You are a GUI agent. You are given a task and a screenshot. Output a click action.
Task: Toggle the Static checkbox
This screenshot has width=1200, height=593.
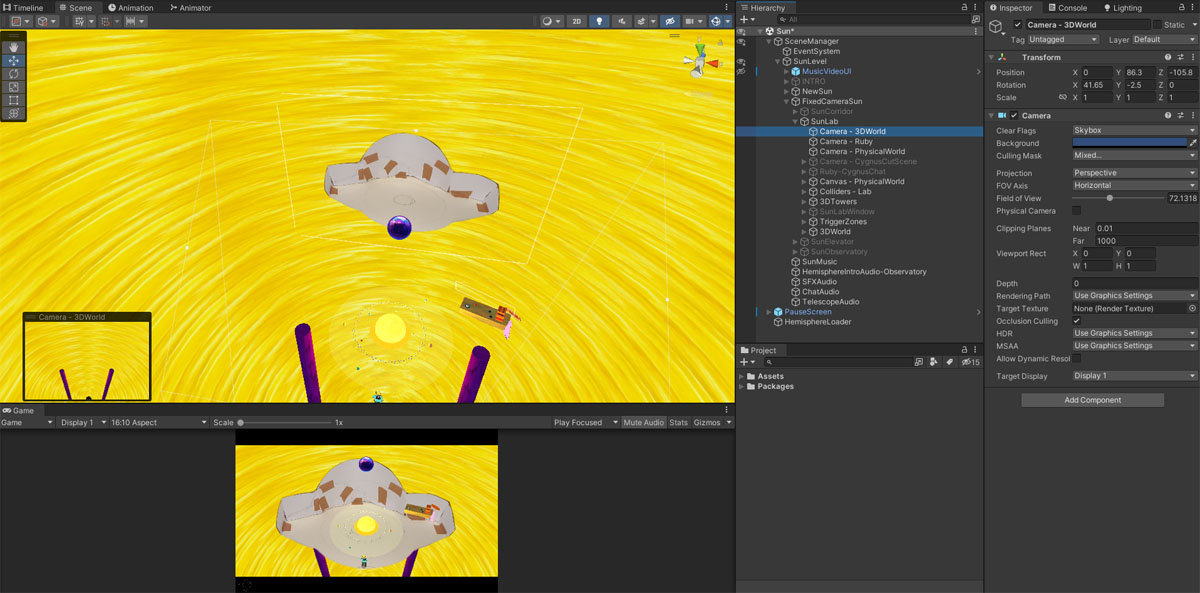[1158, 25]
